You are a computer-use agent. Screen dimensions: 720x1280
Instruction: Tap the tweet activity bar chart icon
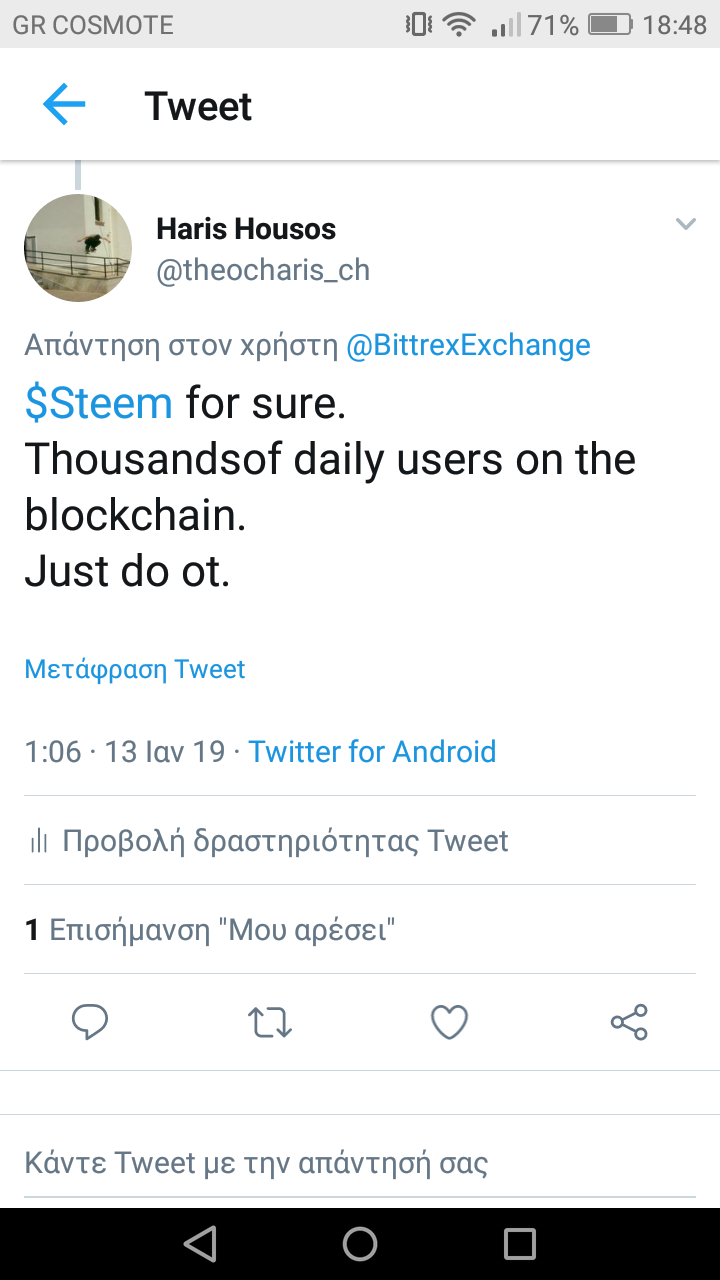tap(39, 842)
